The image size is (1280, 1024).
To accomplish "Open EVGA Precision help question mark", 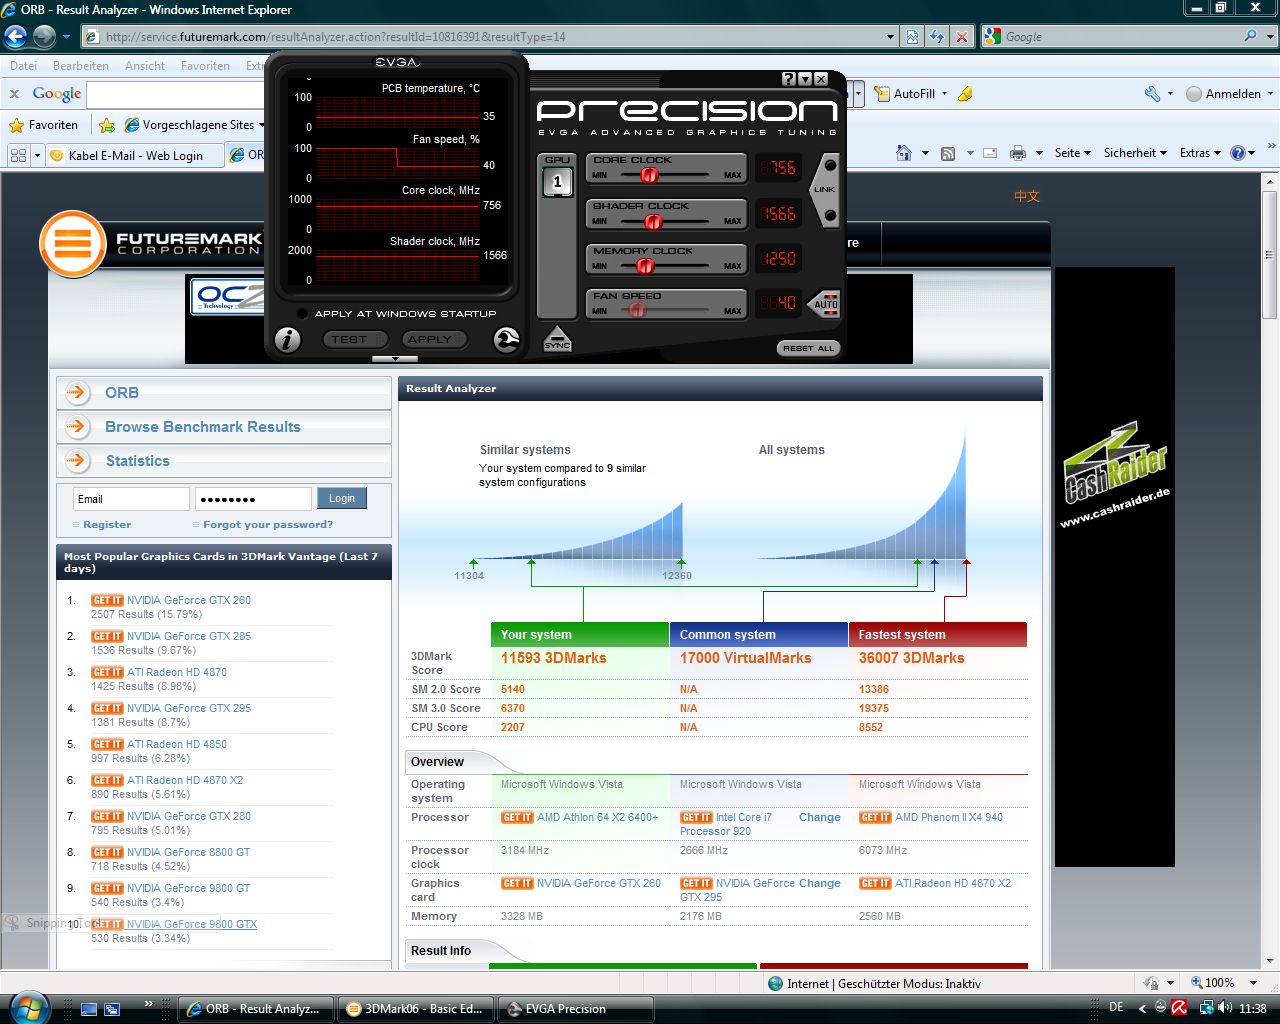I will click(x=788, y=79).
